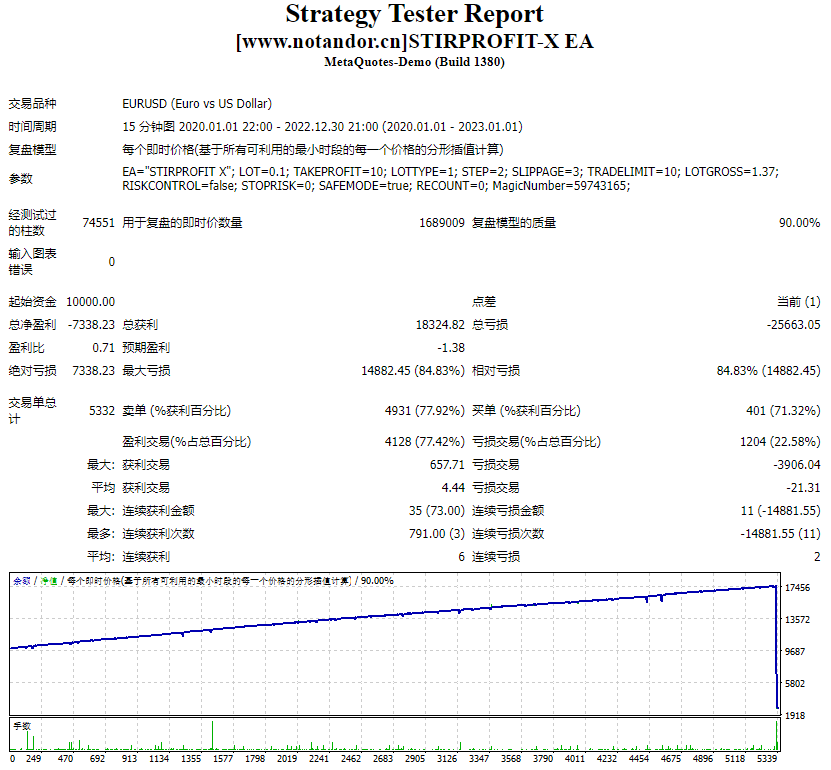Image resolution: width=831 pixels, height=770 pixels.
Task: Click the 1918 y-axis label
Action: (x=795, y=715)
